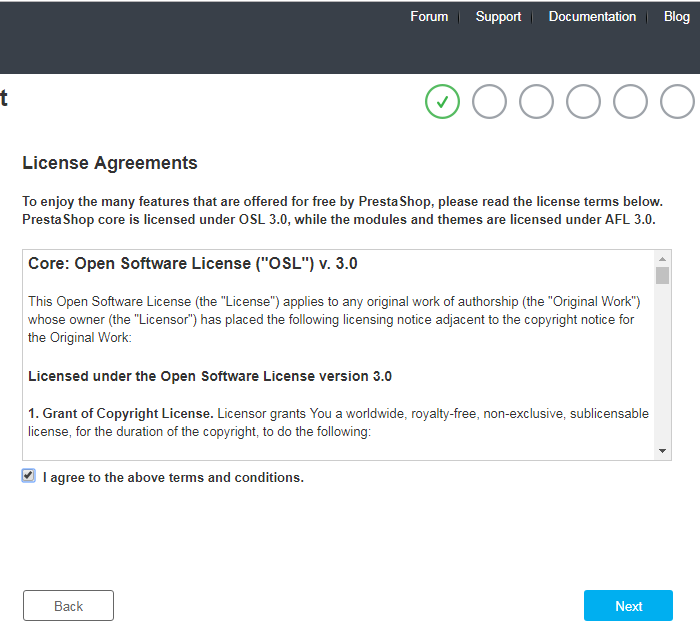Click the scrollbar track below the thumb
Image resolution: width=700 pixels, height=624 pixels.
tap(662, 364)
